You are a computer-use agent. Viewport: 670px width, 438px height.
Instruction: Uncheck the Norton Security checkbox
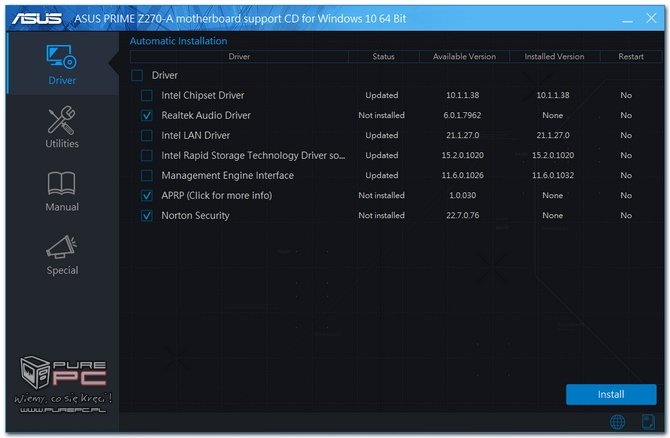pyautogui.click(x=147, y=215)
